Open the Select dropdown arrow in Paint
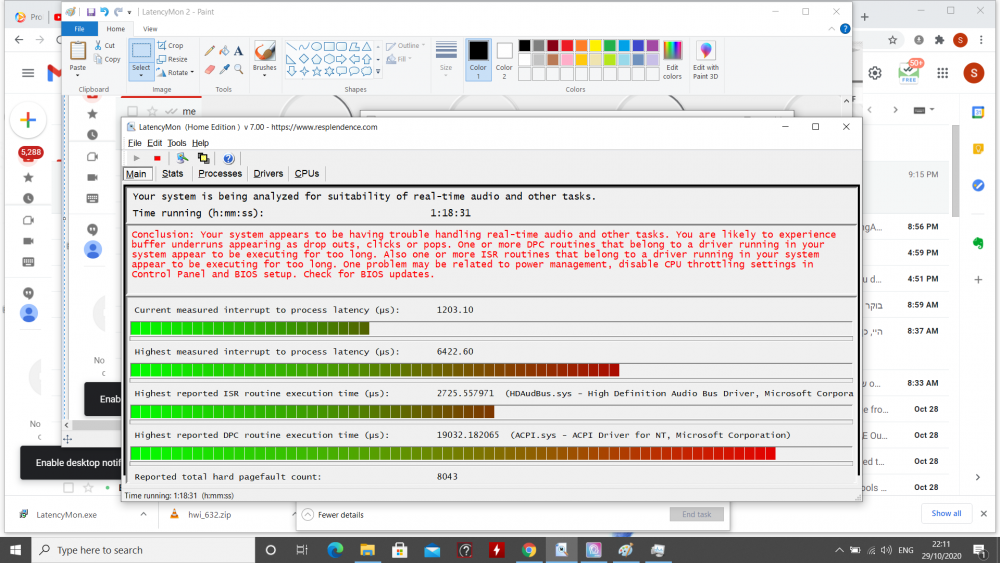The image size is (1000, 563). tap(141, 75)
